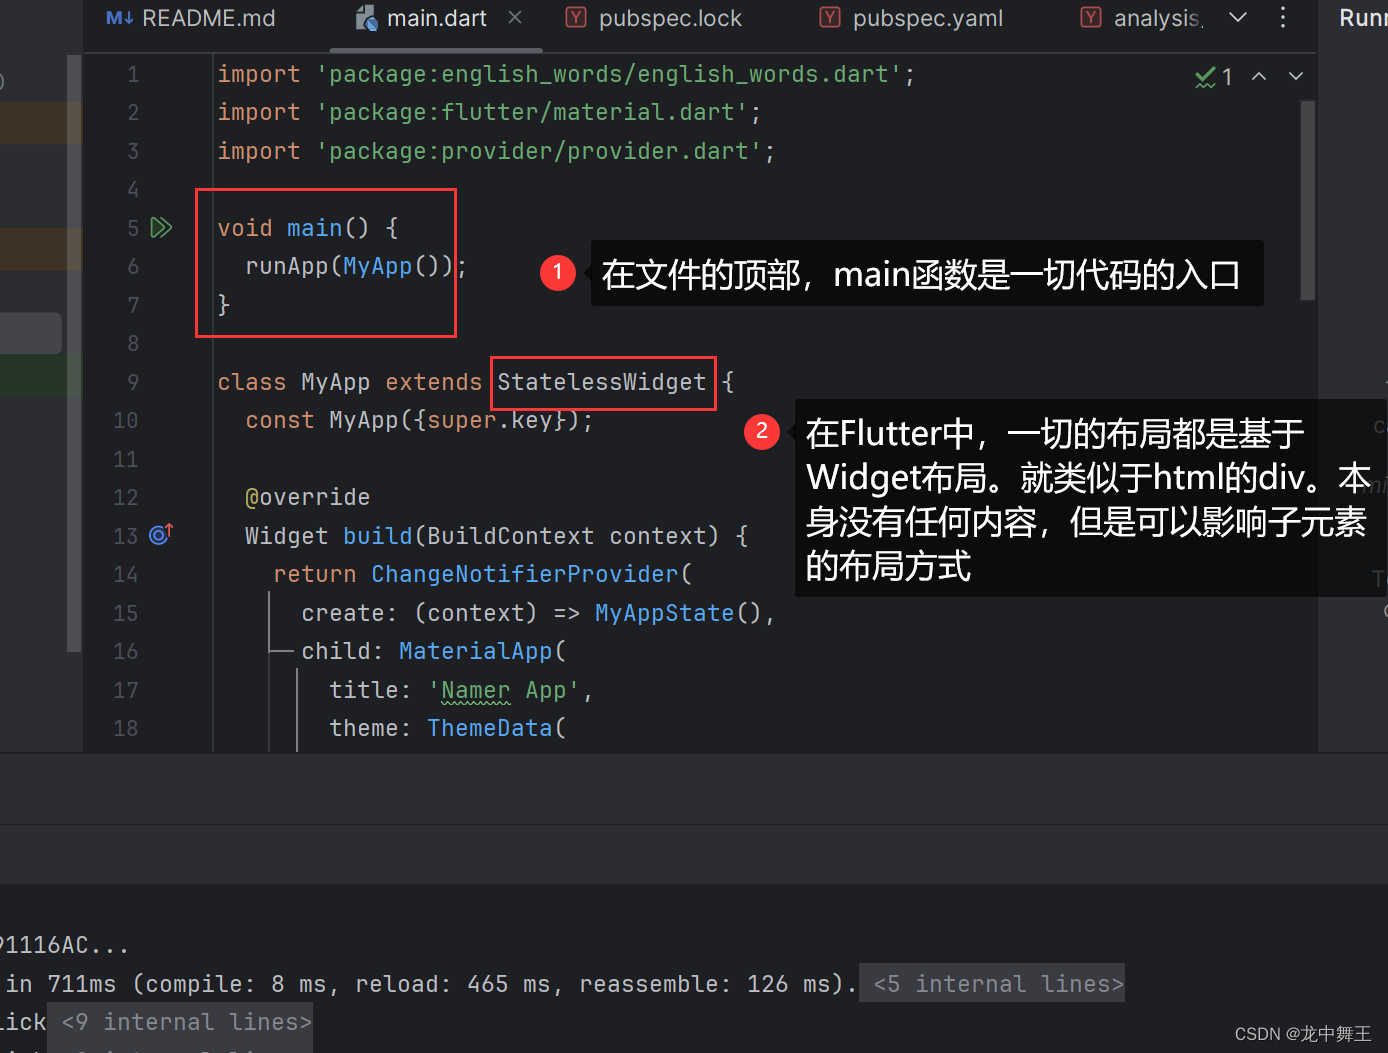Click the flutter material import line
This screenshot has width=1388, height=1053.
(489, 112)
